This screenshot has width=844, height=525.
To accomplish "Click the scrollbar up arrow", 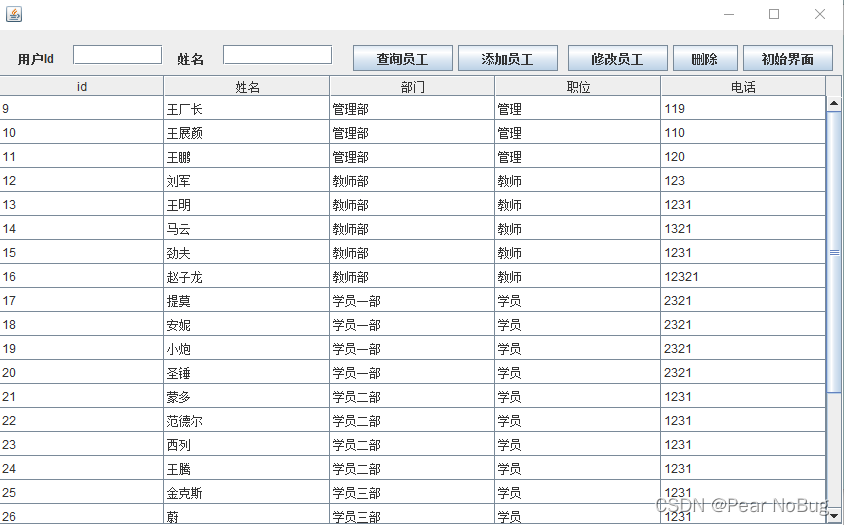I will tap(834, 103).
